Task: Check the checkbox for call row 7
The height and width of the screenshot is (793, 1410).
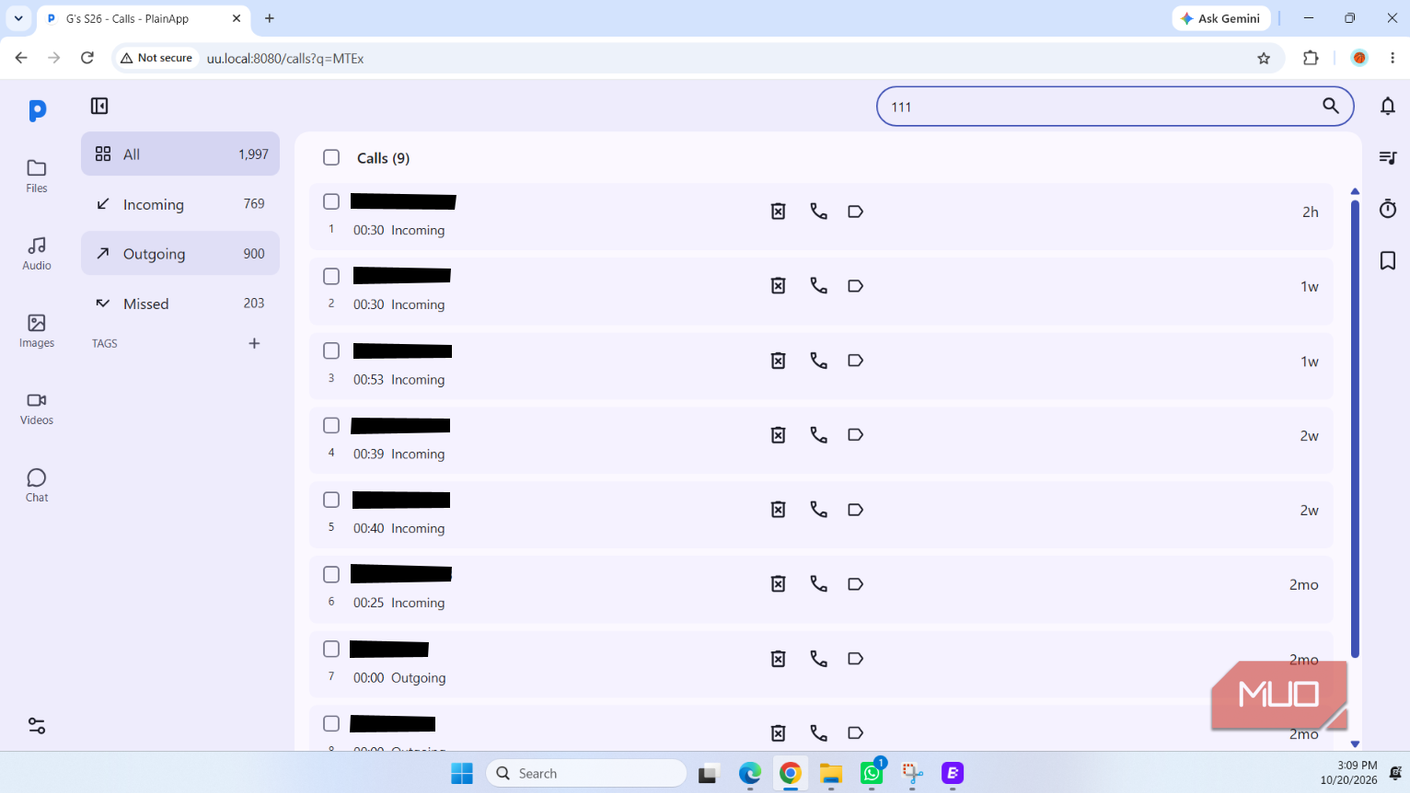Action: pyautogui.click(x=331, y=649)
